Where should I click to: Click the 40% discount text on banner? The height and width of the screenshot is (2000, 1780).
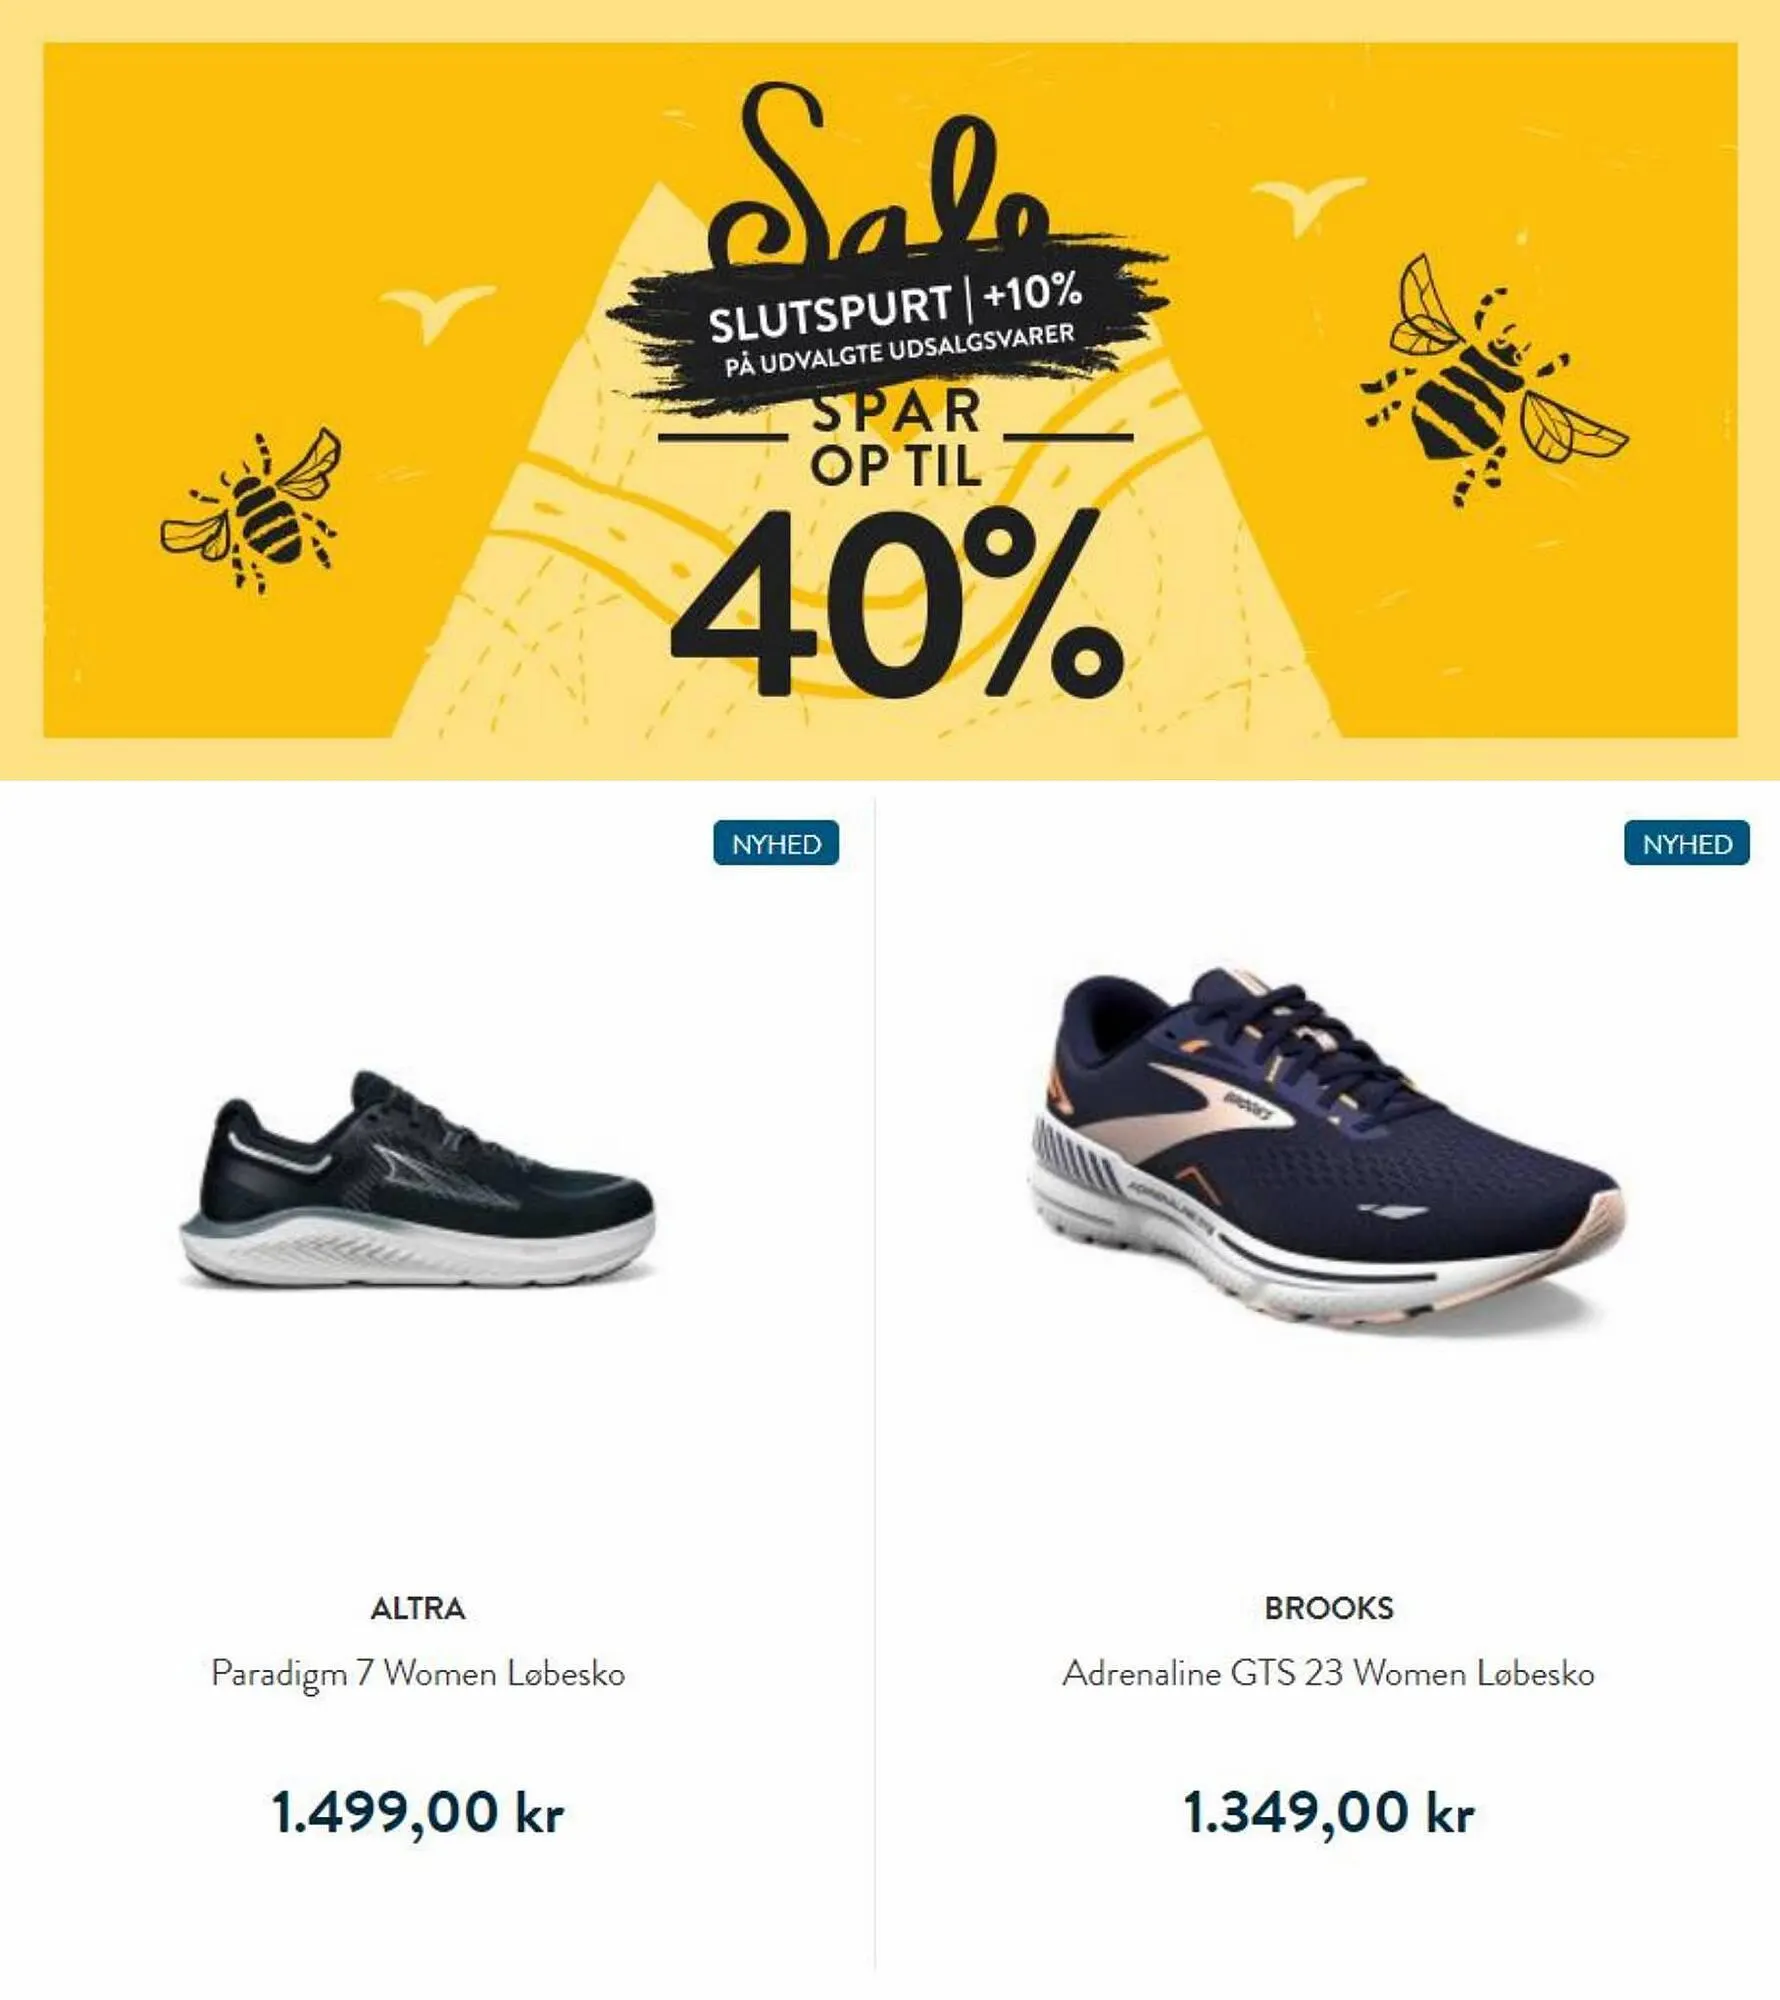point(897,604)
